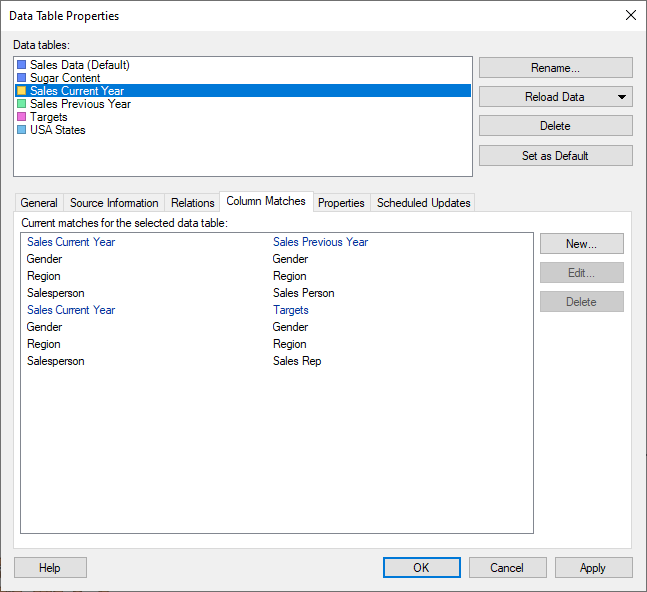
Task: Select the Gender match row under Targets
Action: [276, 327]
